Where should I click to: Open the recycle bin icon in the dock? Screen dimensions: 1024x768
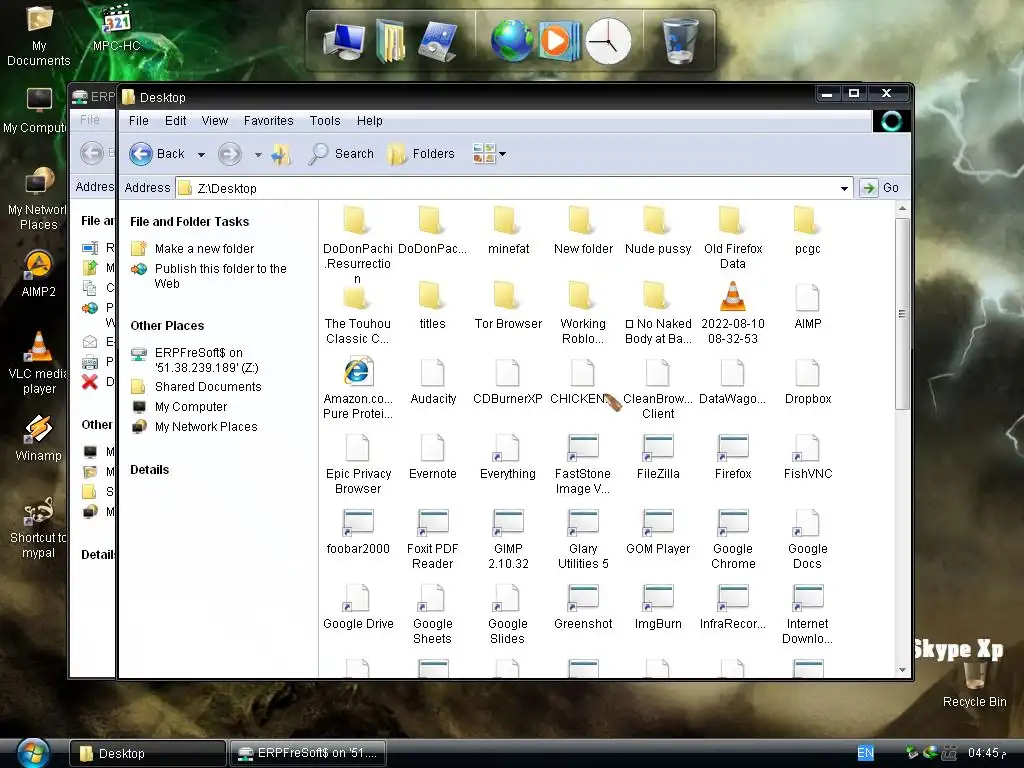pos(679,41)
